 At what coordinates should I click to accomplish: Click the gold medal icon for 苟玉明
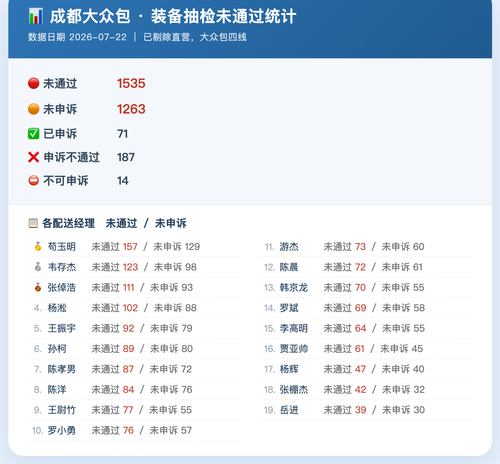point(38,247)
